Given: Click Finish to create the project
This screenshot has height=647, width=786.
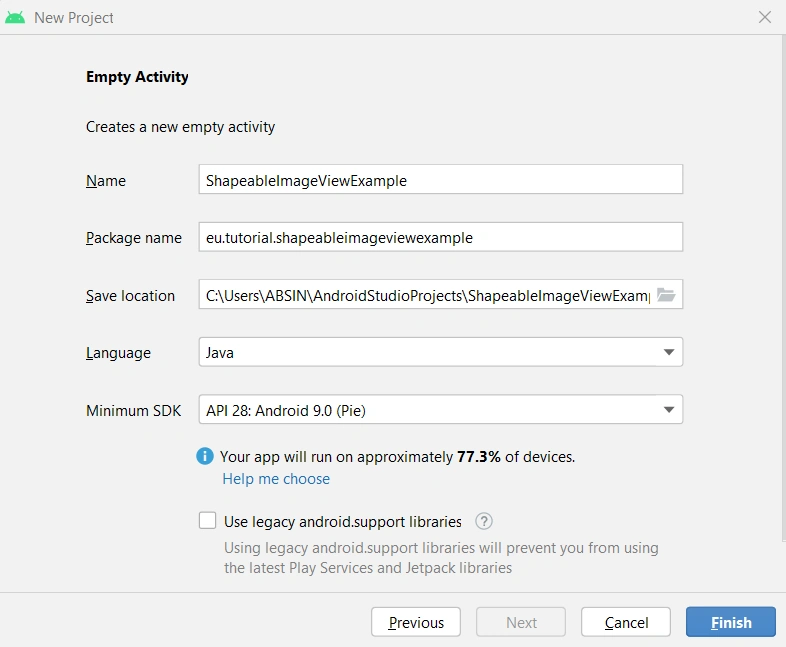Looking at the screenshot, I should pos(730,622).
